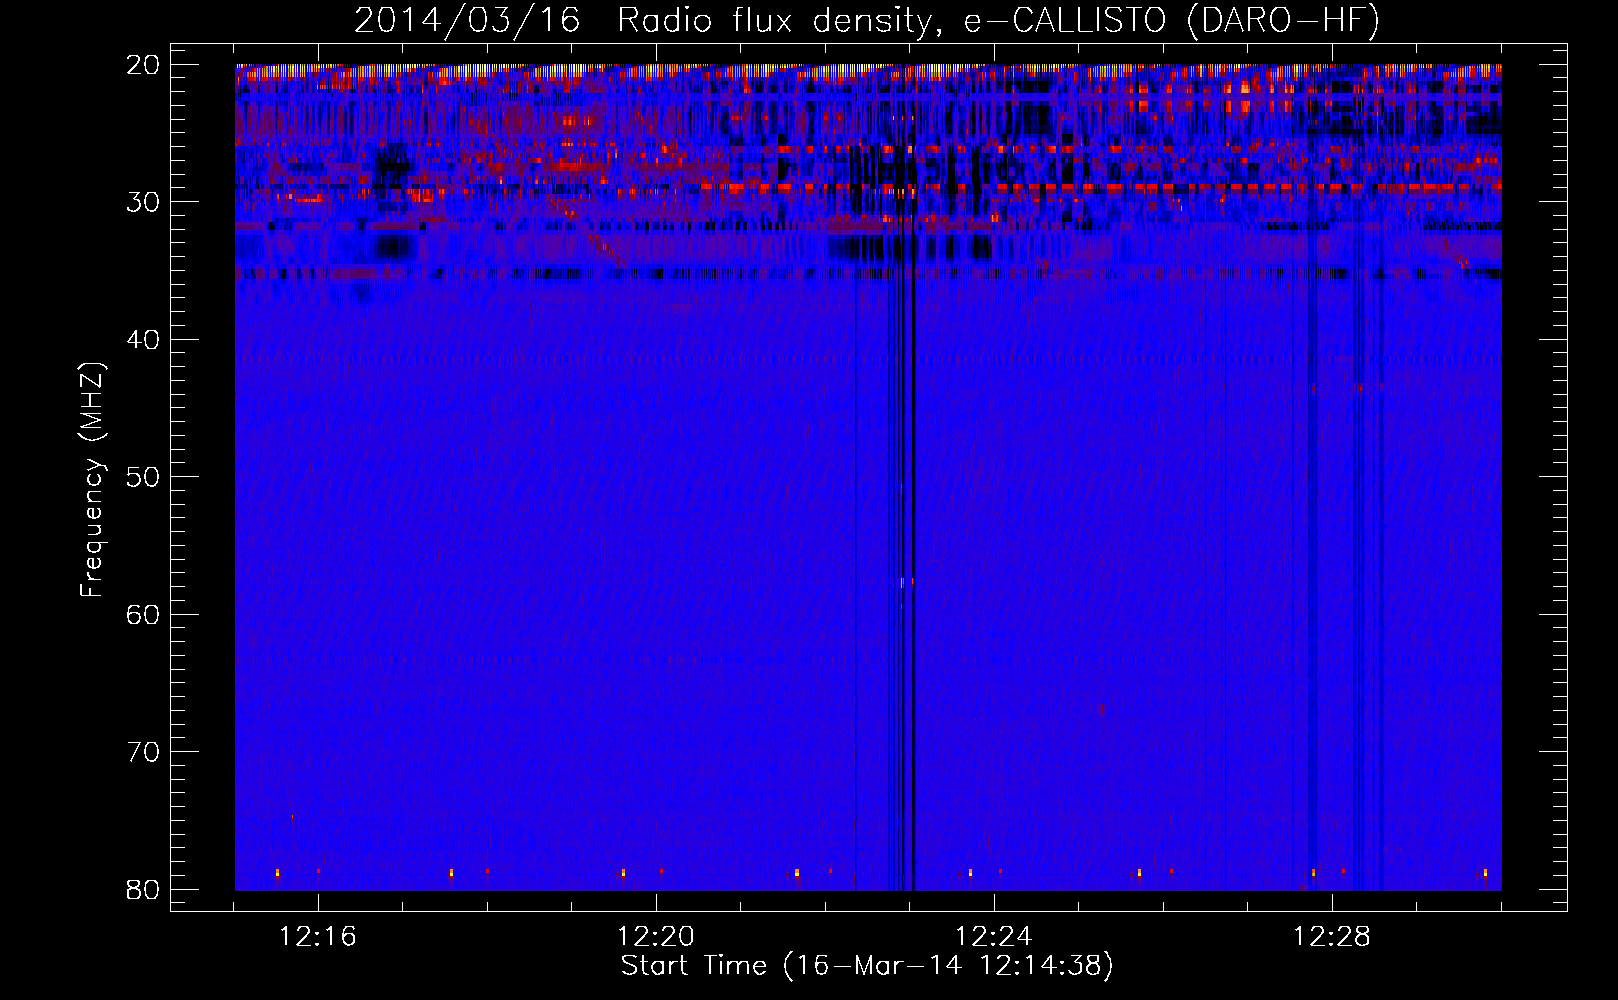Click the 'Frequency (MHZ)' y-axis label
Image resolution: width=1618 pixels, height=1000 pixels.
(x=92, y=479)
